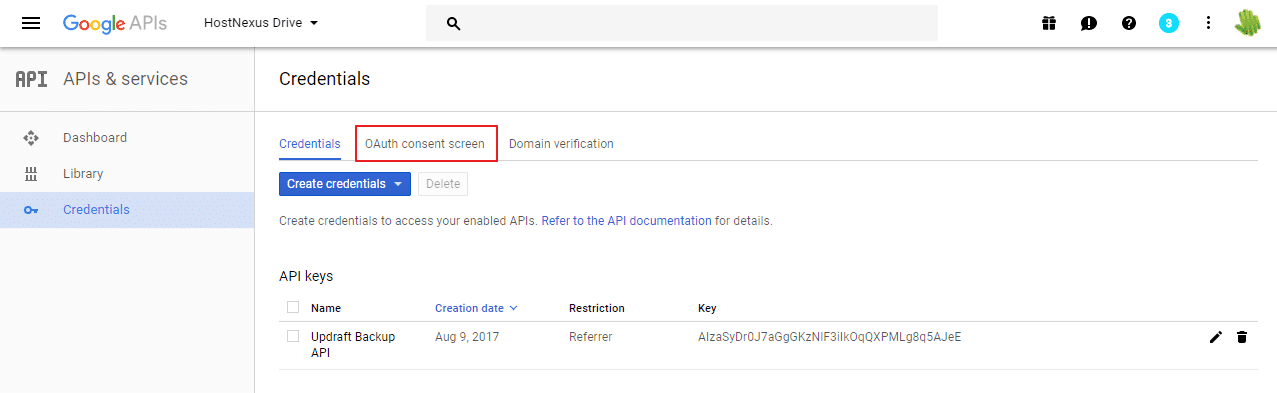Open the feedback alert icon

point(1089,23)
